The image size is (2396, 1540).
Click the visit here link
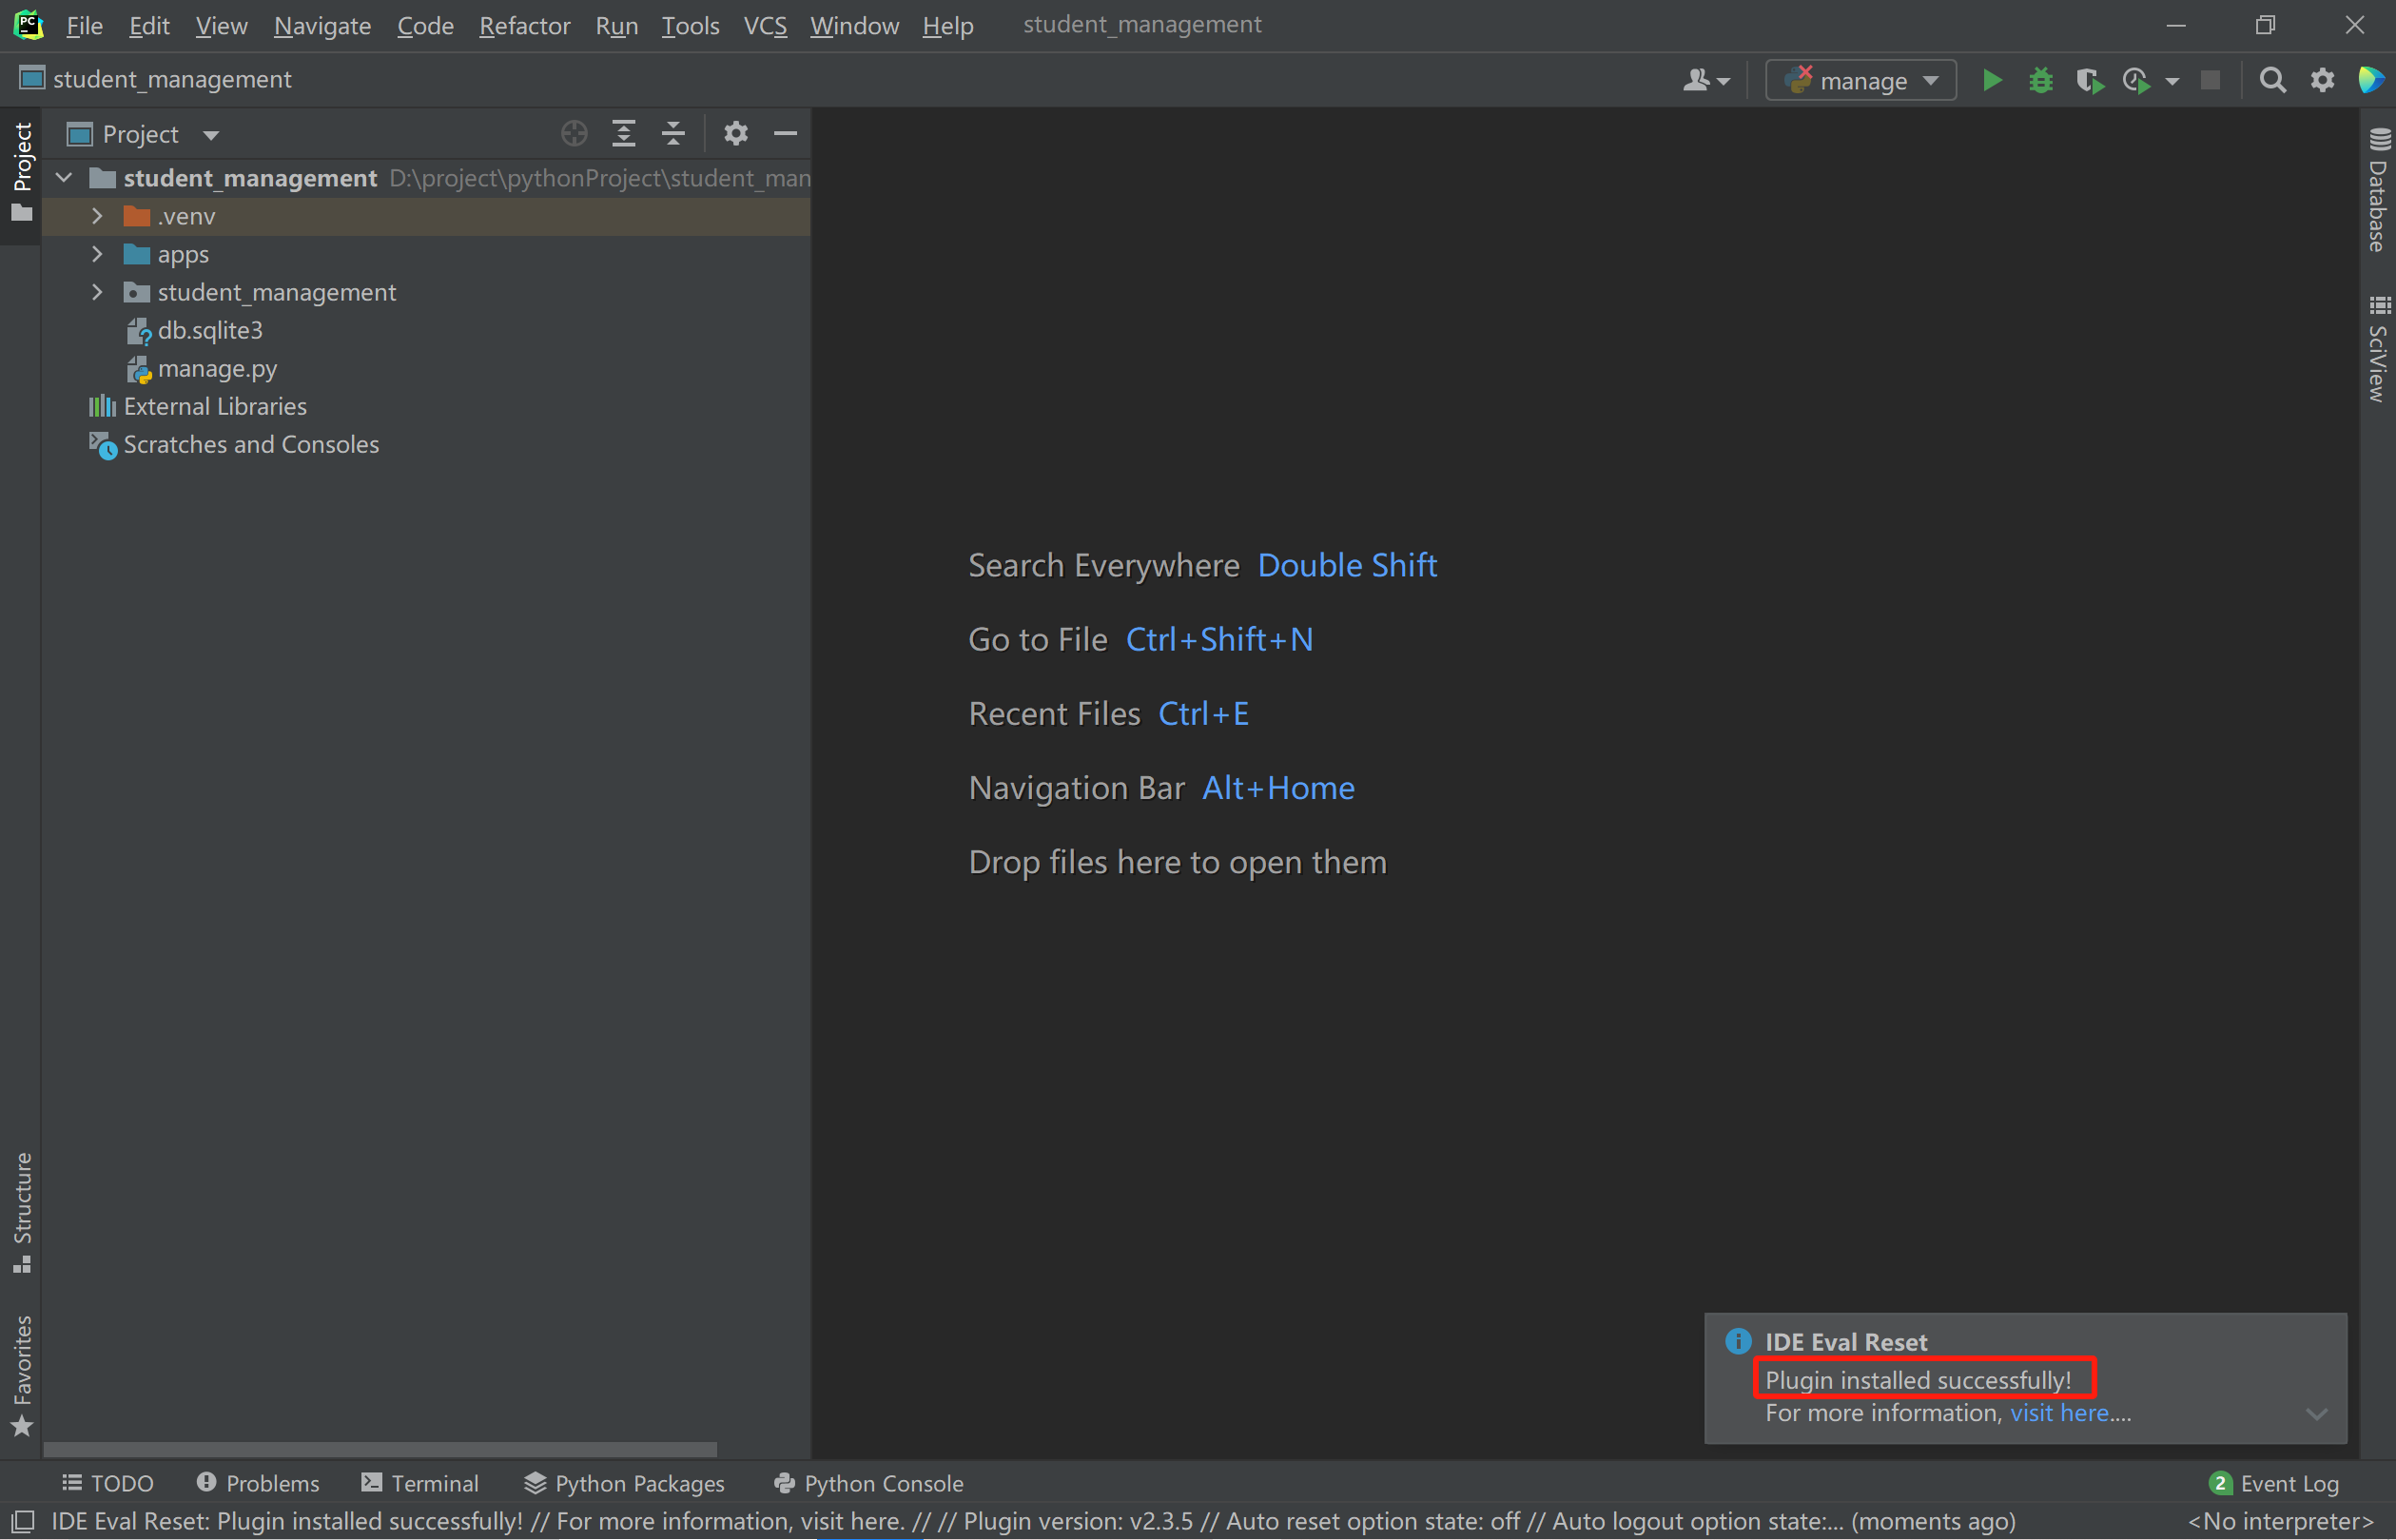coord(2059,1412)
